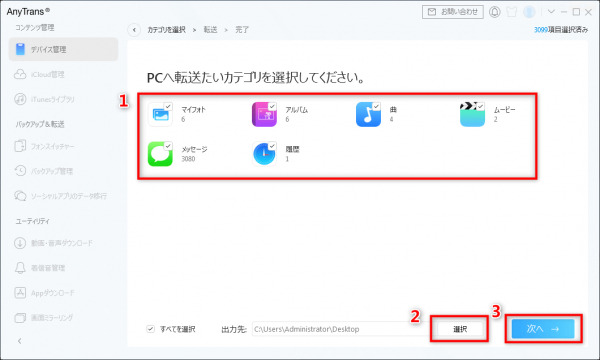The image size is (600, 360).
Task: Click the iTunes music disc icon
Action: tap(20, 99)
